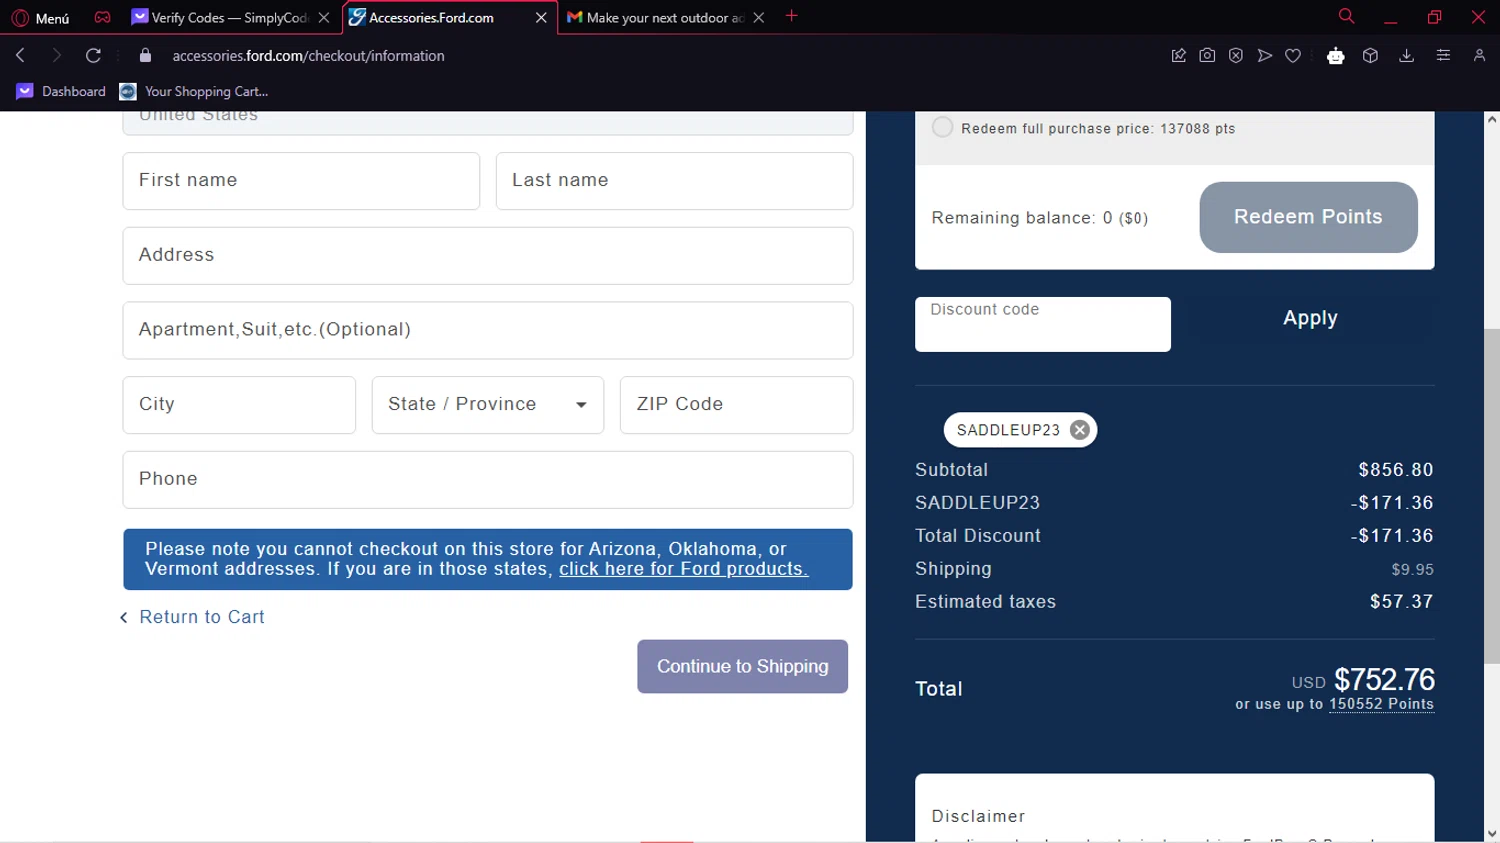This screenshot has width=1500, height=843.
Task: Click the ZIP Code field
Action: click(736, 405)
